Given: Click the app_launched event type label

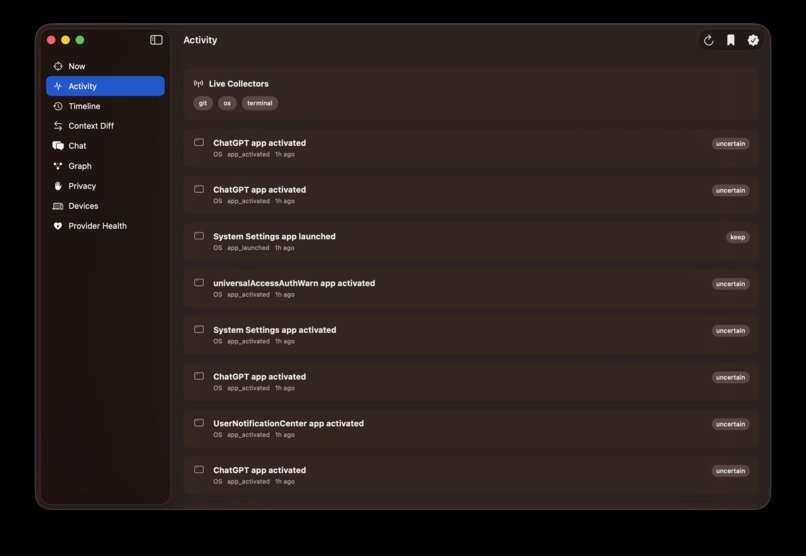Looking at the screenshot, I should pos(248,248).
